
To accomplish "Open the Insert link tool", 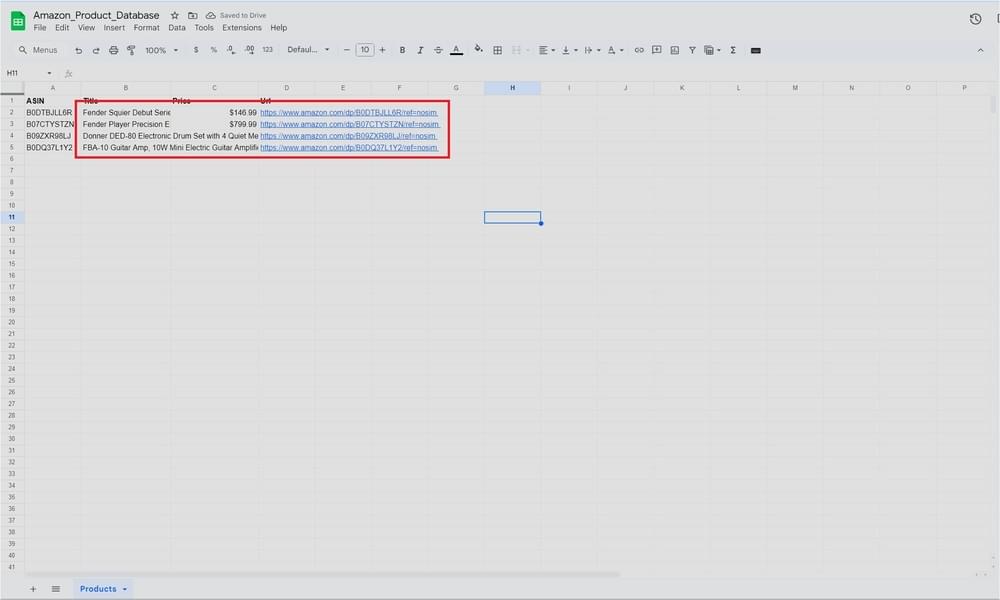I will click(x=639, y=49).
